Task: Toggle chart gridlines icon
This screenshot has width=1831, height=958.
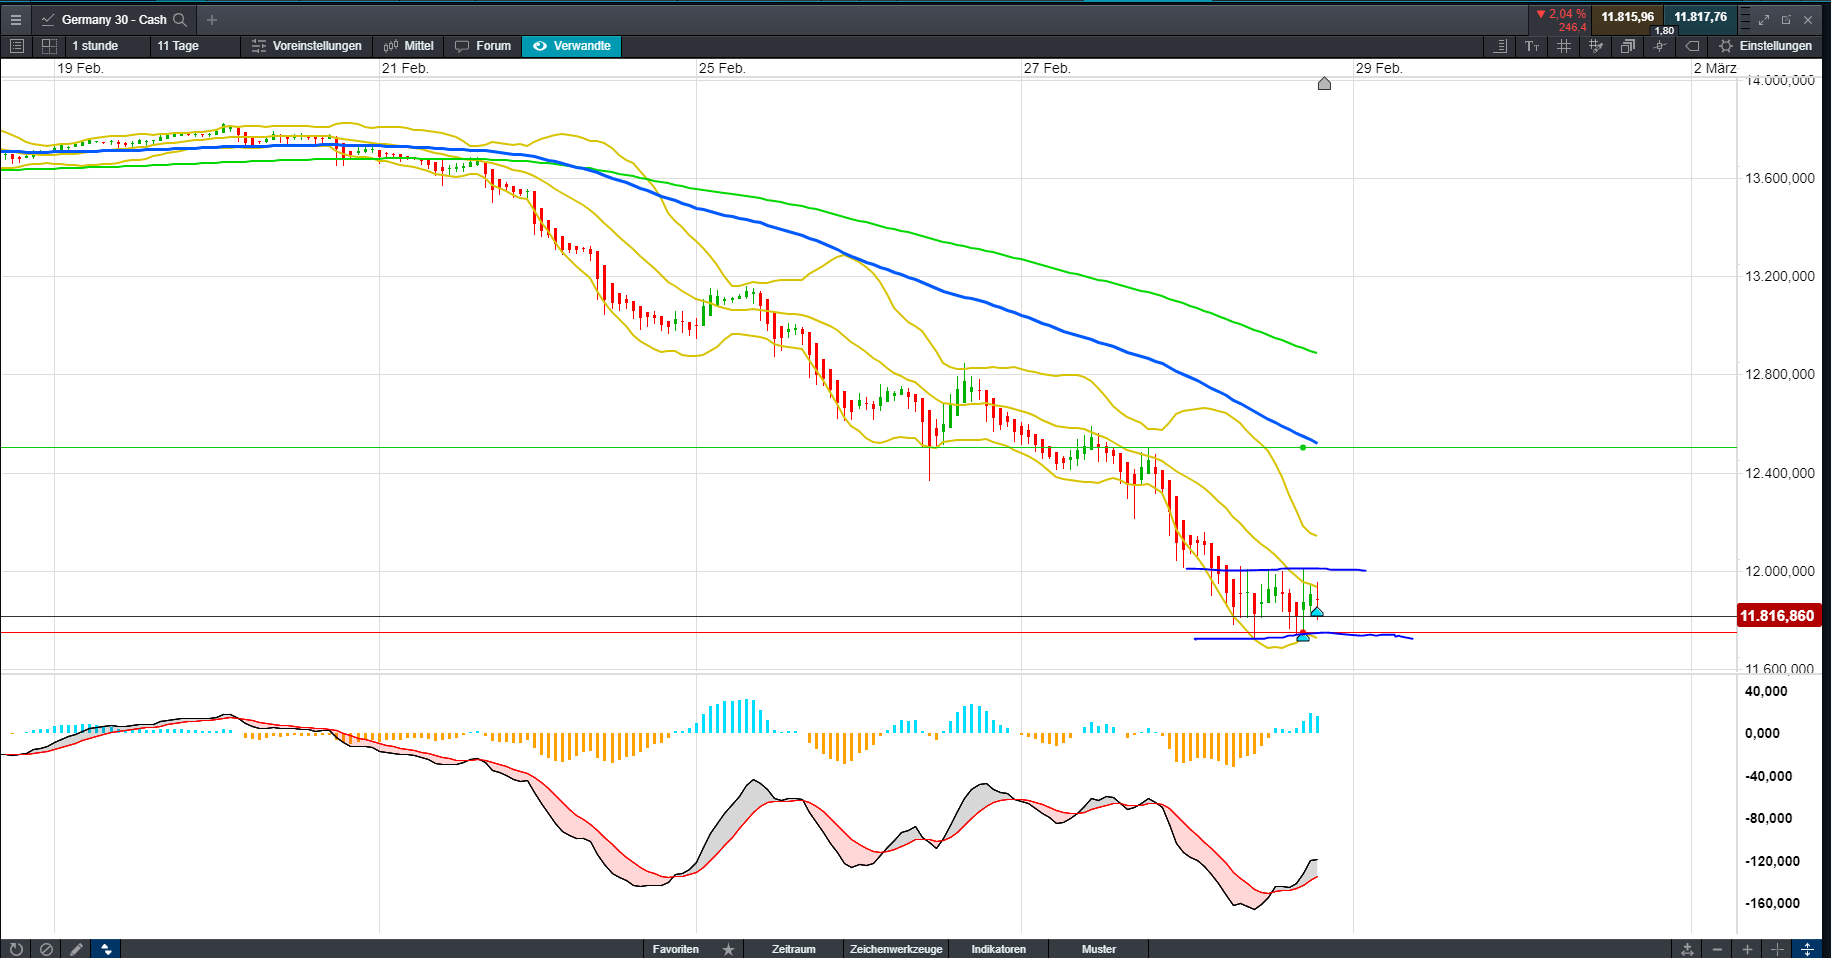Action: tap(1564, 46)
